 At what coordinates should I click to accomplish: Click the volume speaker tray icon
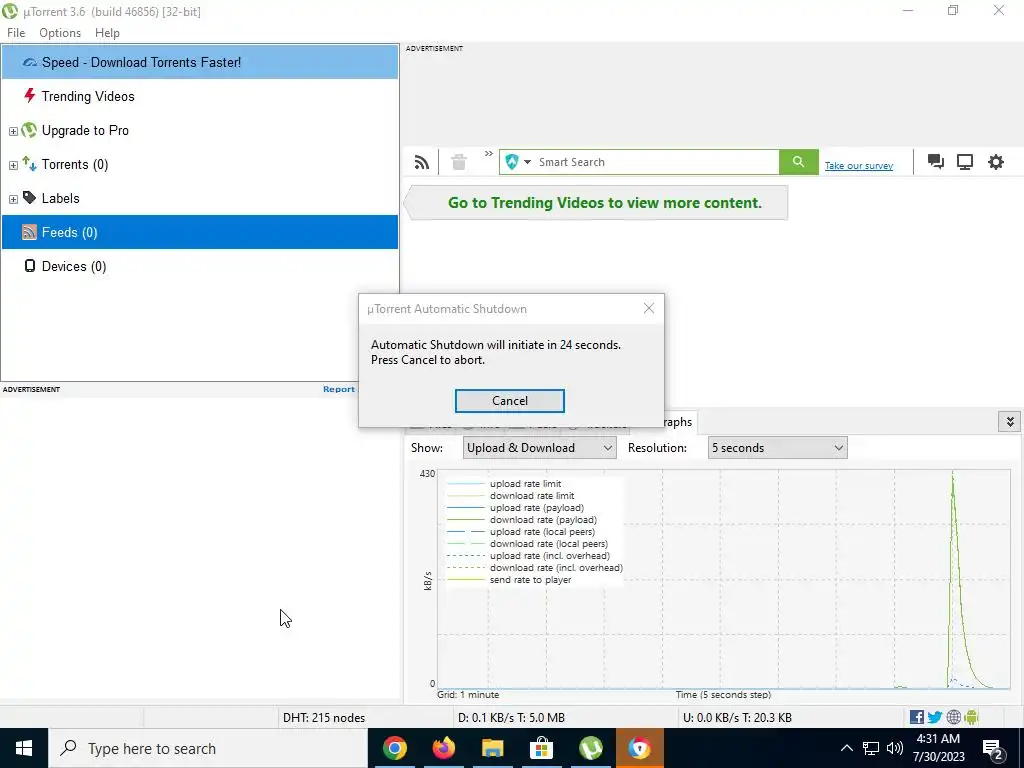(895, 748)
